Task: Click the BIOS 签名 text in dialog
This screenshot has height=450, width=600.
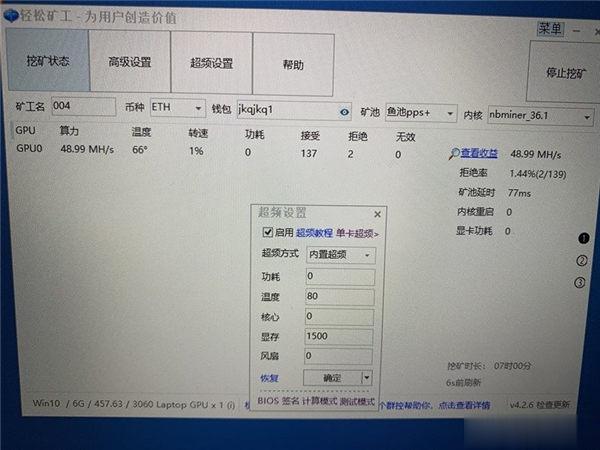Action: pos(278,401)
